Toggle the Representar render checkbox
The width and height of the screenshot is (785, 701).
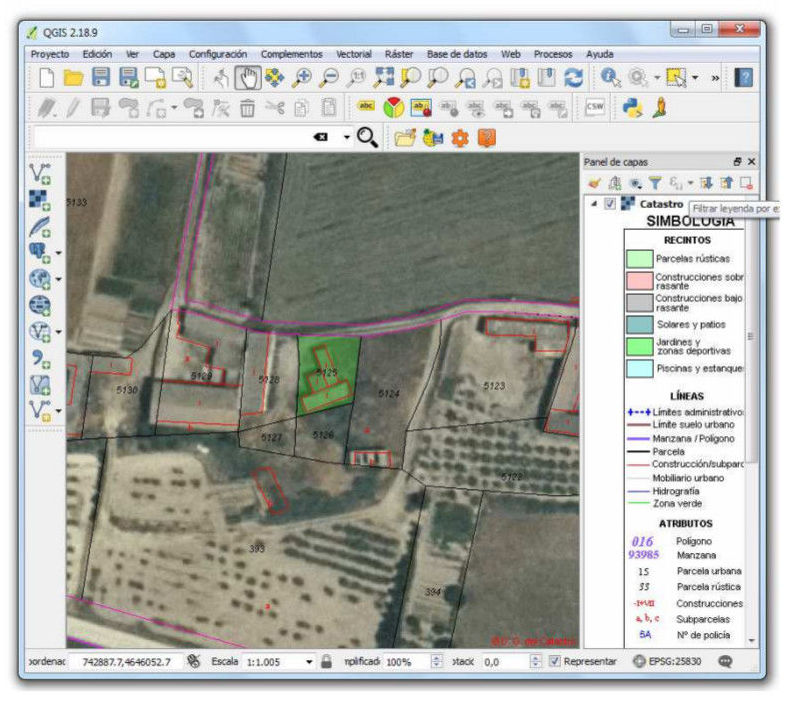tap(554, 661)
